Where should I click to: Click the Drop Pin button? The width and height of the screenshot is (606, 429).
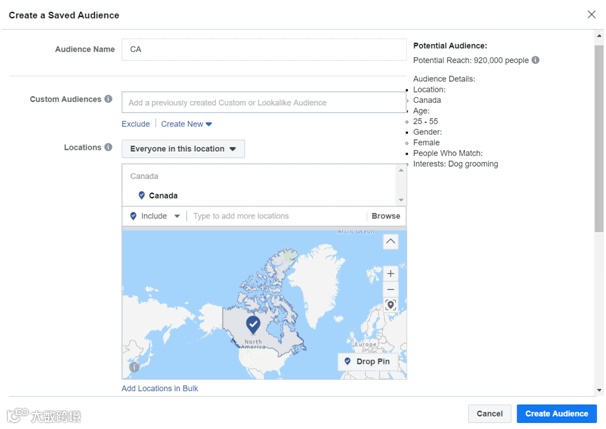[x=368, y=361]
